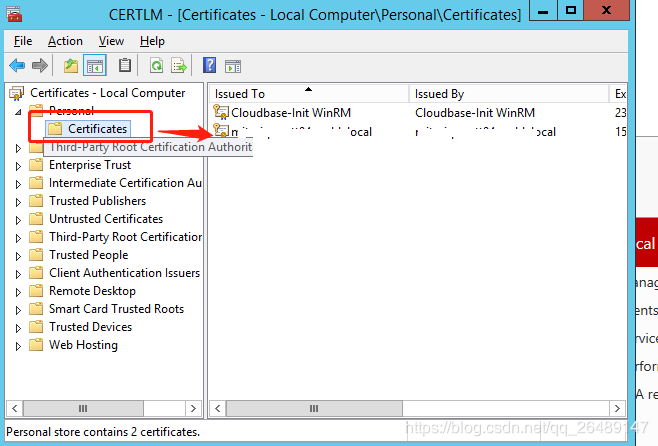
Task: Expand Third-Party Root Certification node
Action: pos(18,238)
